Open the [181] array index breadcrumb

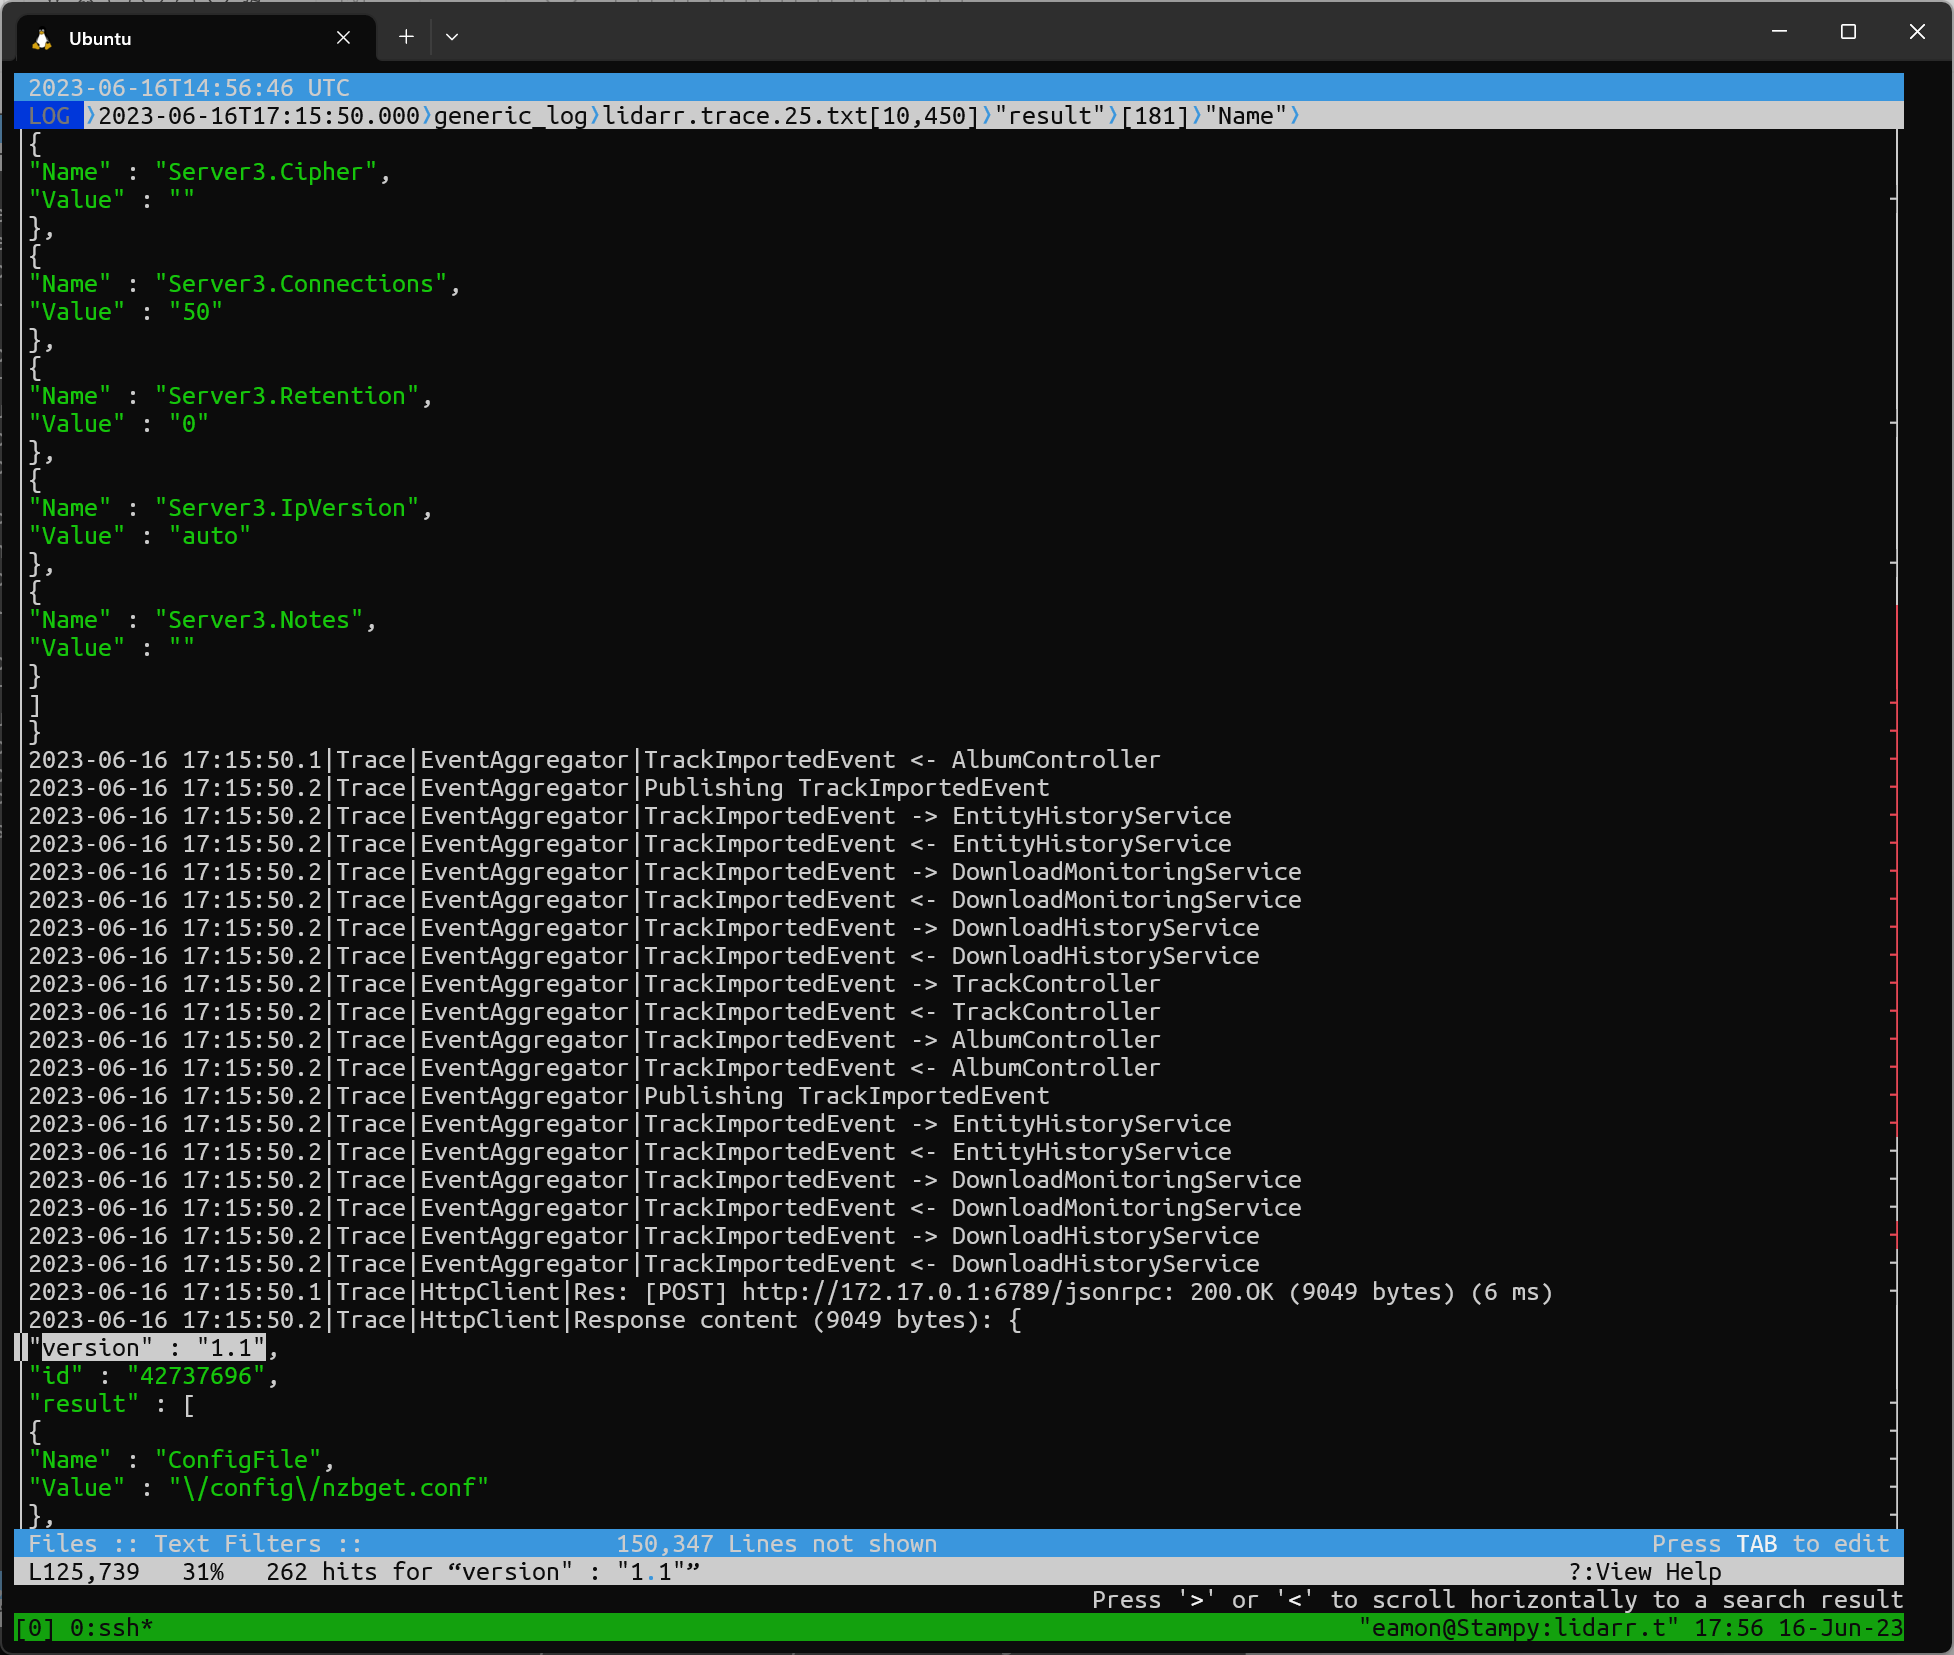tap(1155, 116)
